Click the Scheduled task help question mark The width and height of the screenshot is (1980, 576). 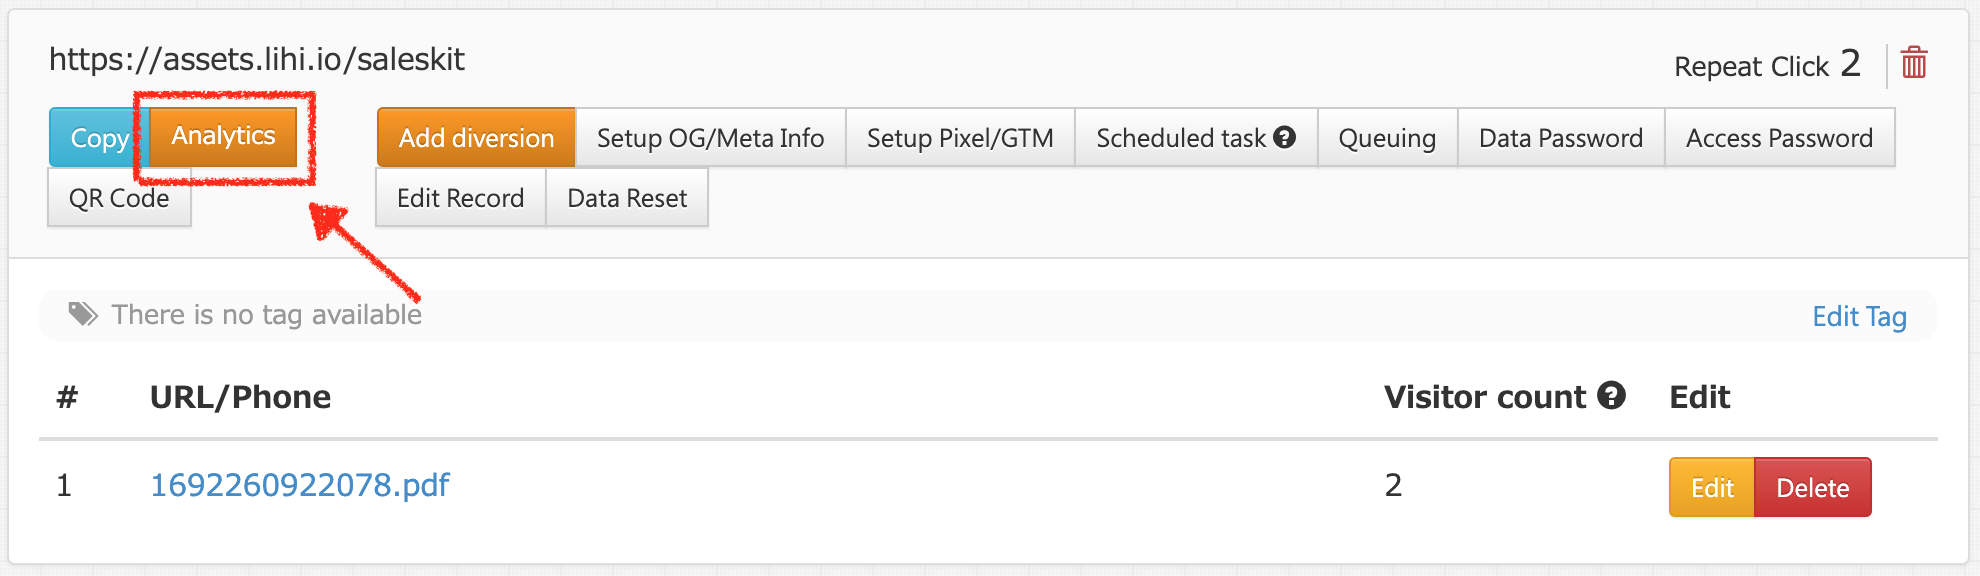click(x=1285, y=137)
